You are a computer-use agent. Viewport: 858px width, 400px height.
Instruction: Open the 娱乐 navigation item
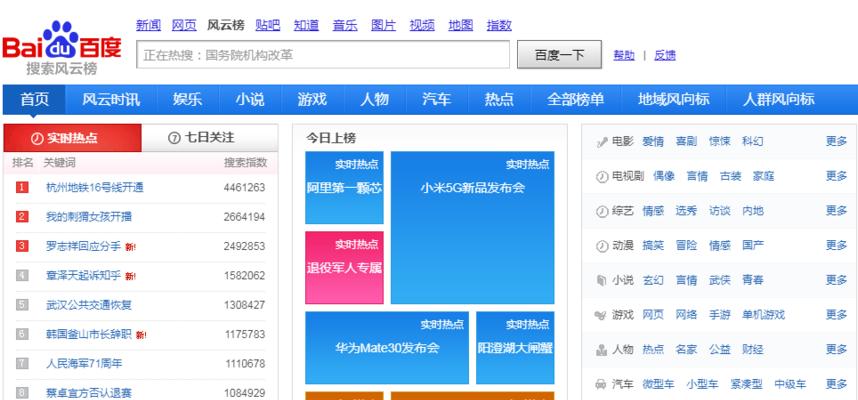click(188, 99)
